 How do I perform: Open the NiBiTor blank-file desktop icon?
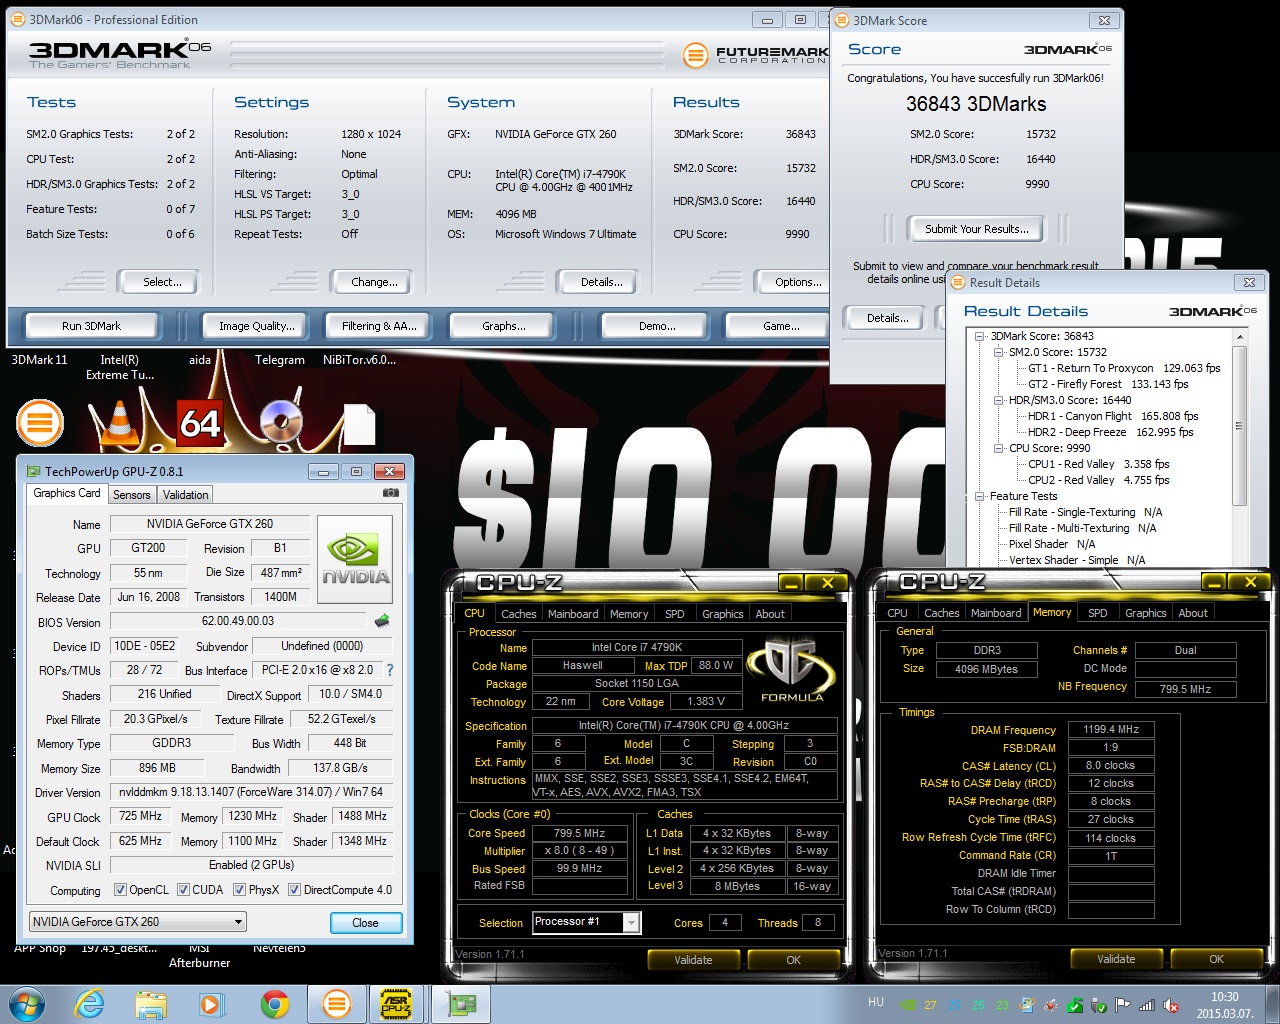click(359, 423)
